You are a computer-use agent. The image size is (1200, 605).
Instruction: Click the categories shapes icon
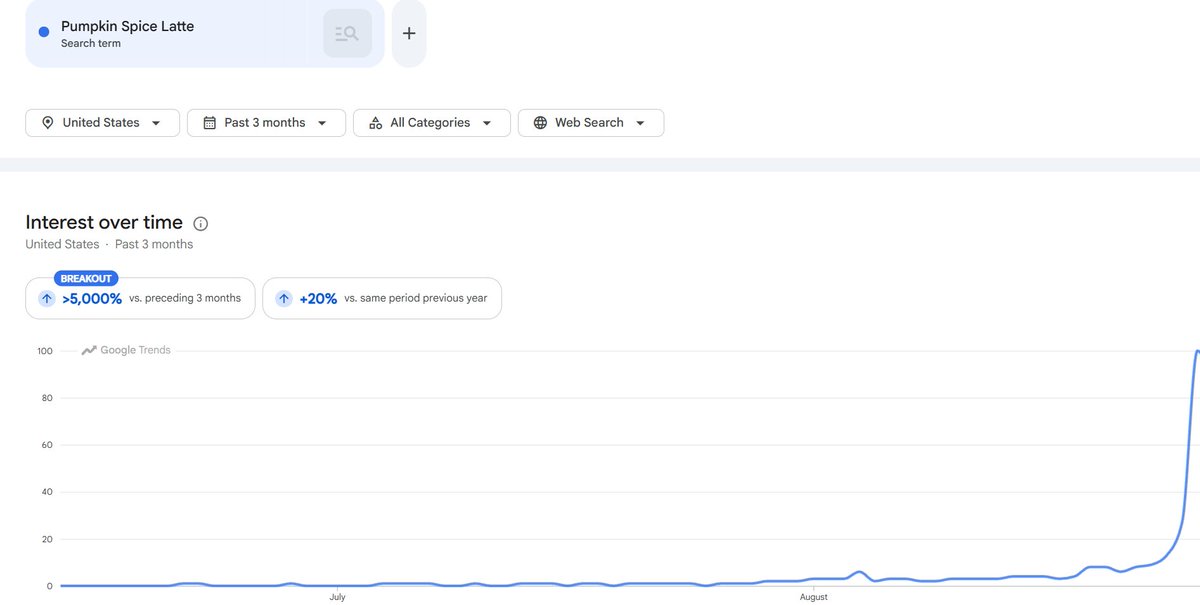[x=375, y=123]
